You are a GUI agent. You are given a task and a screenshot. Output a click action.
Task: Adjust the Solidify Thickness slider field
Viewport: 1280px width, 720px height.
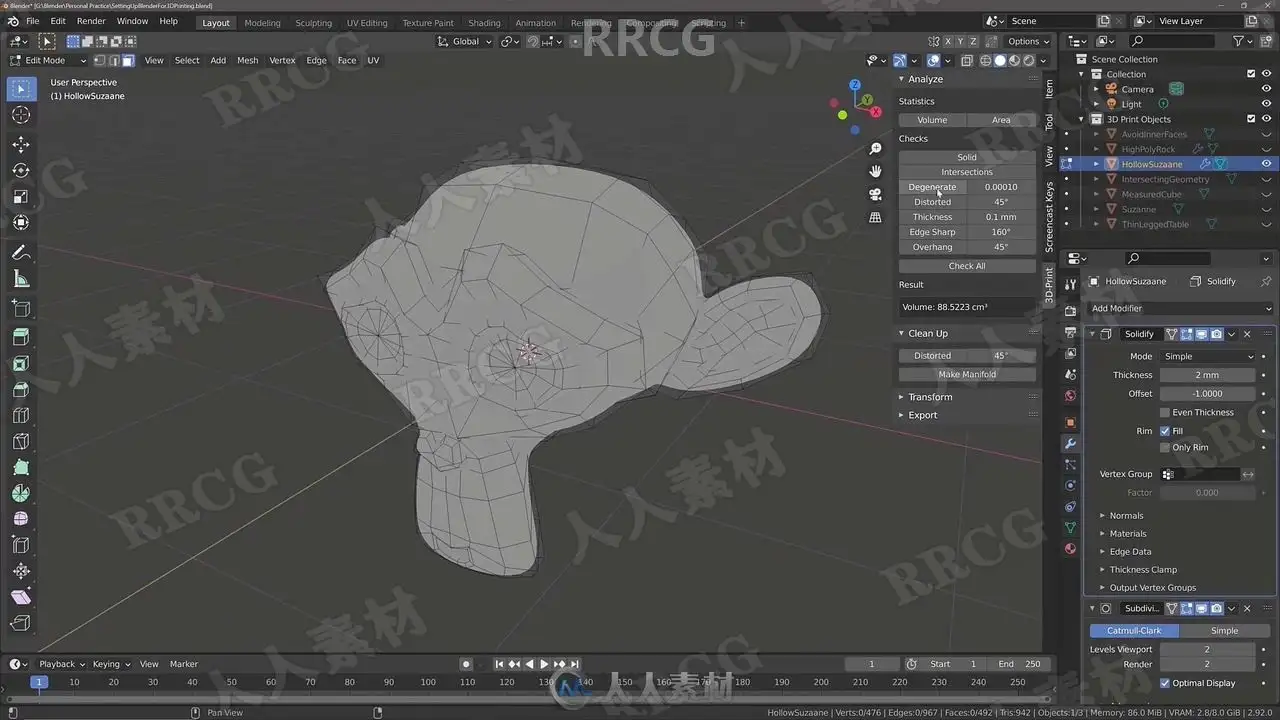click(1208, 375)
